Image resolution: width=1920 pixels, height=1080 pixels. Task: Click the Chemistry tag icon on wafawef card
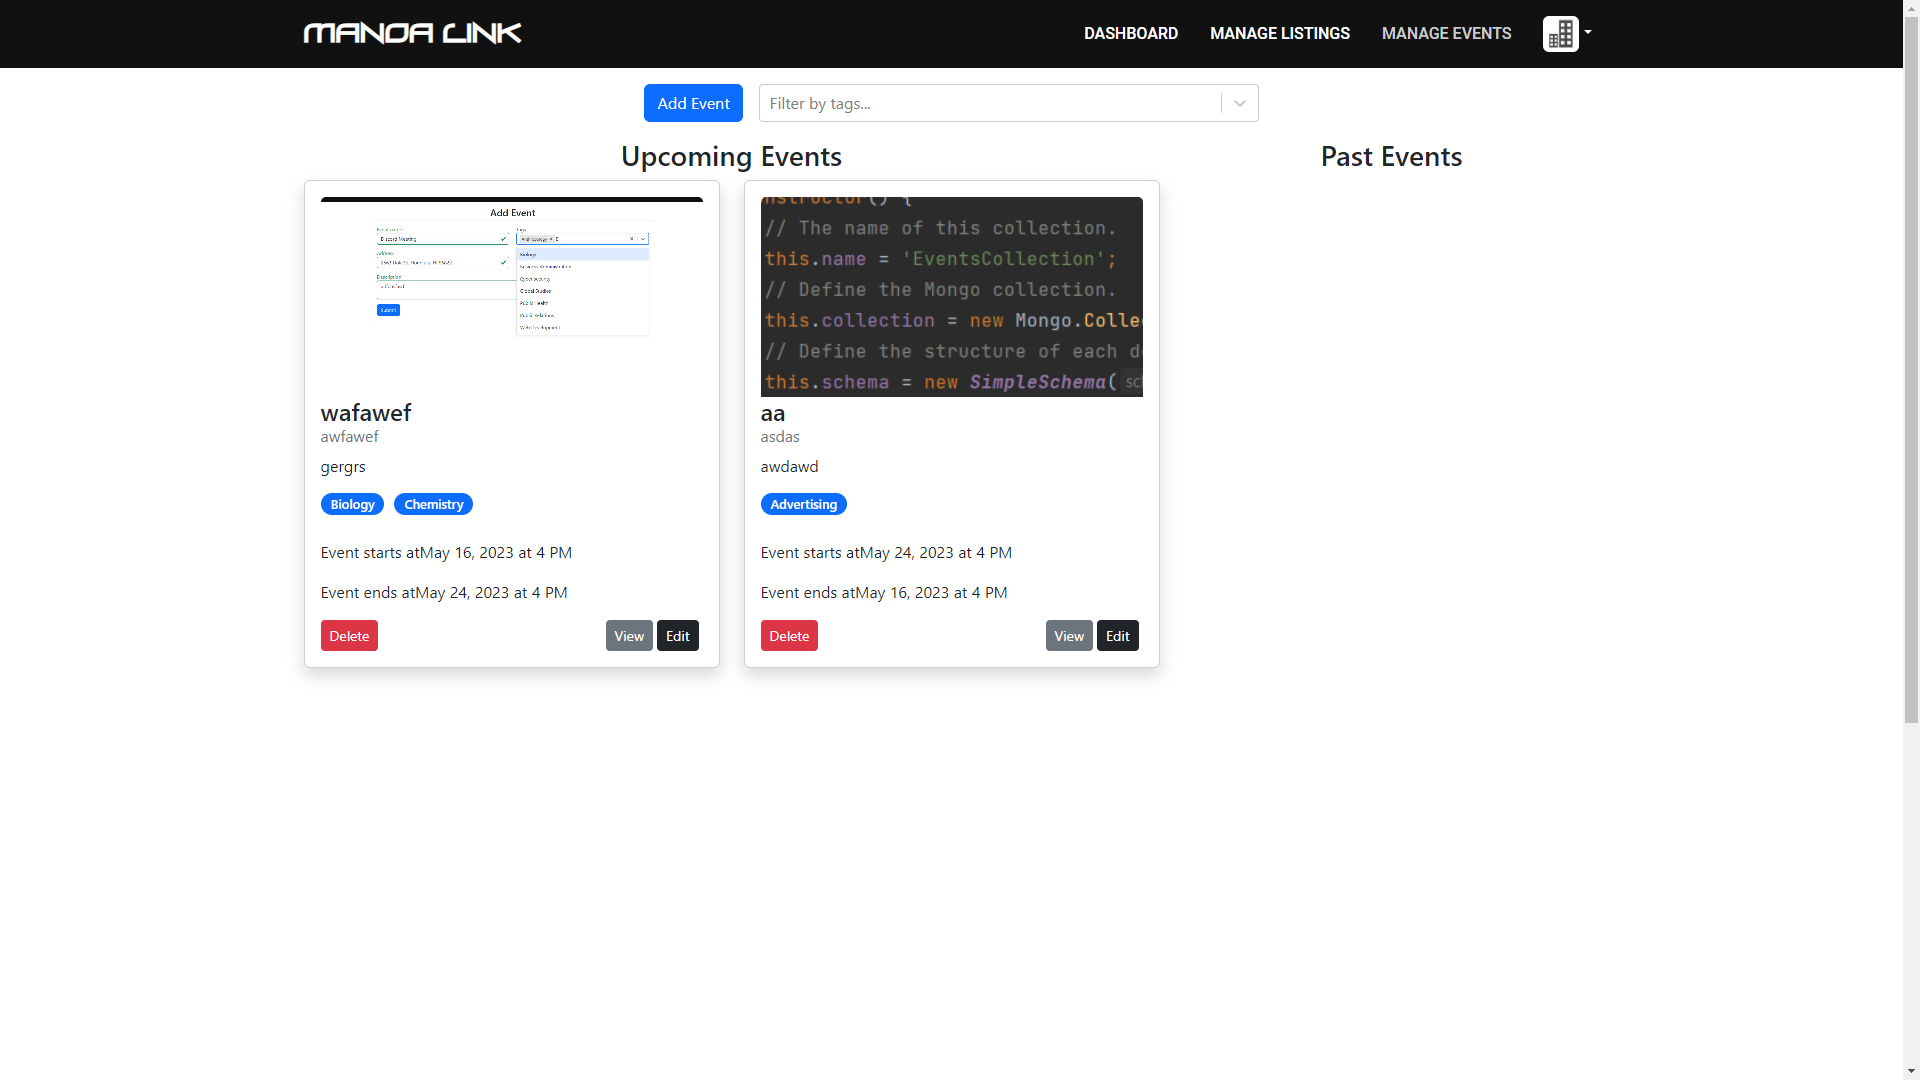pos(433,504)
